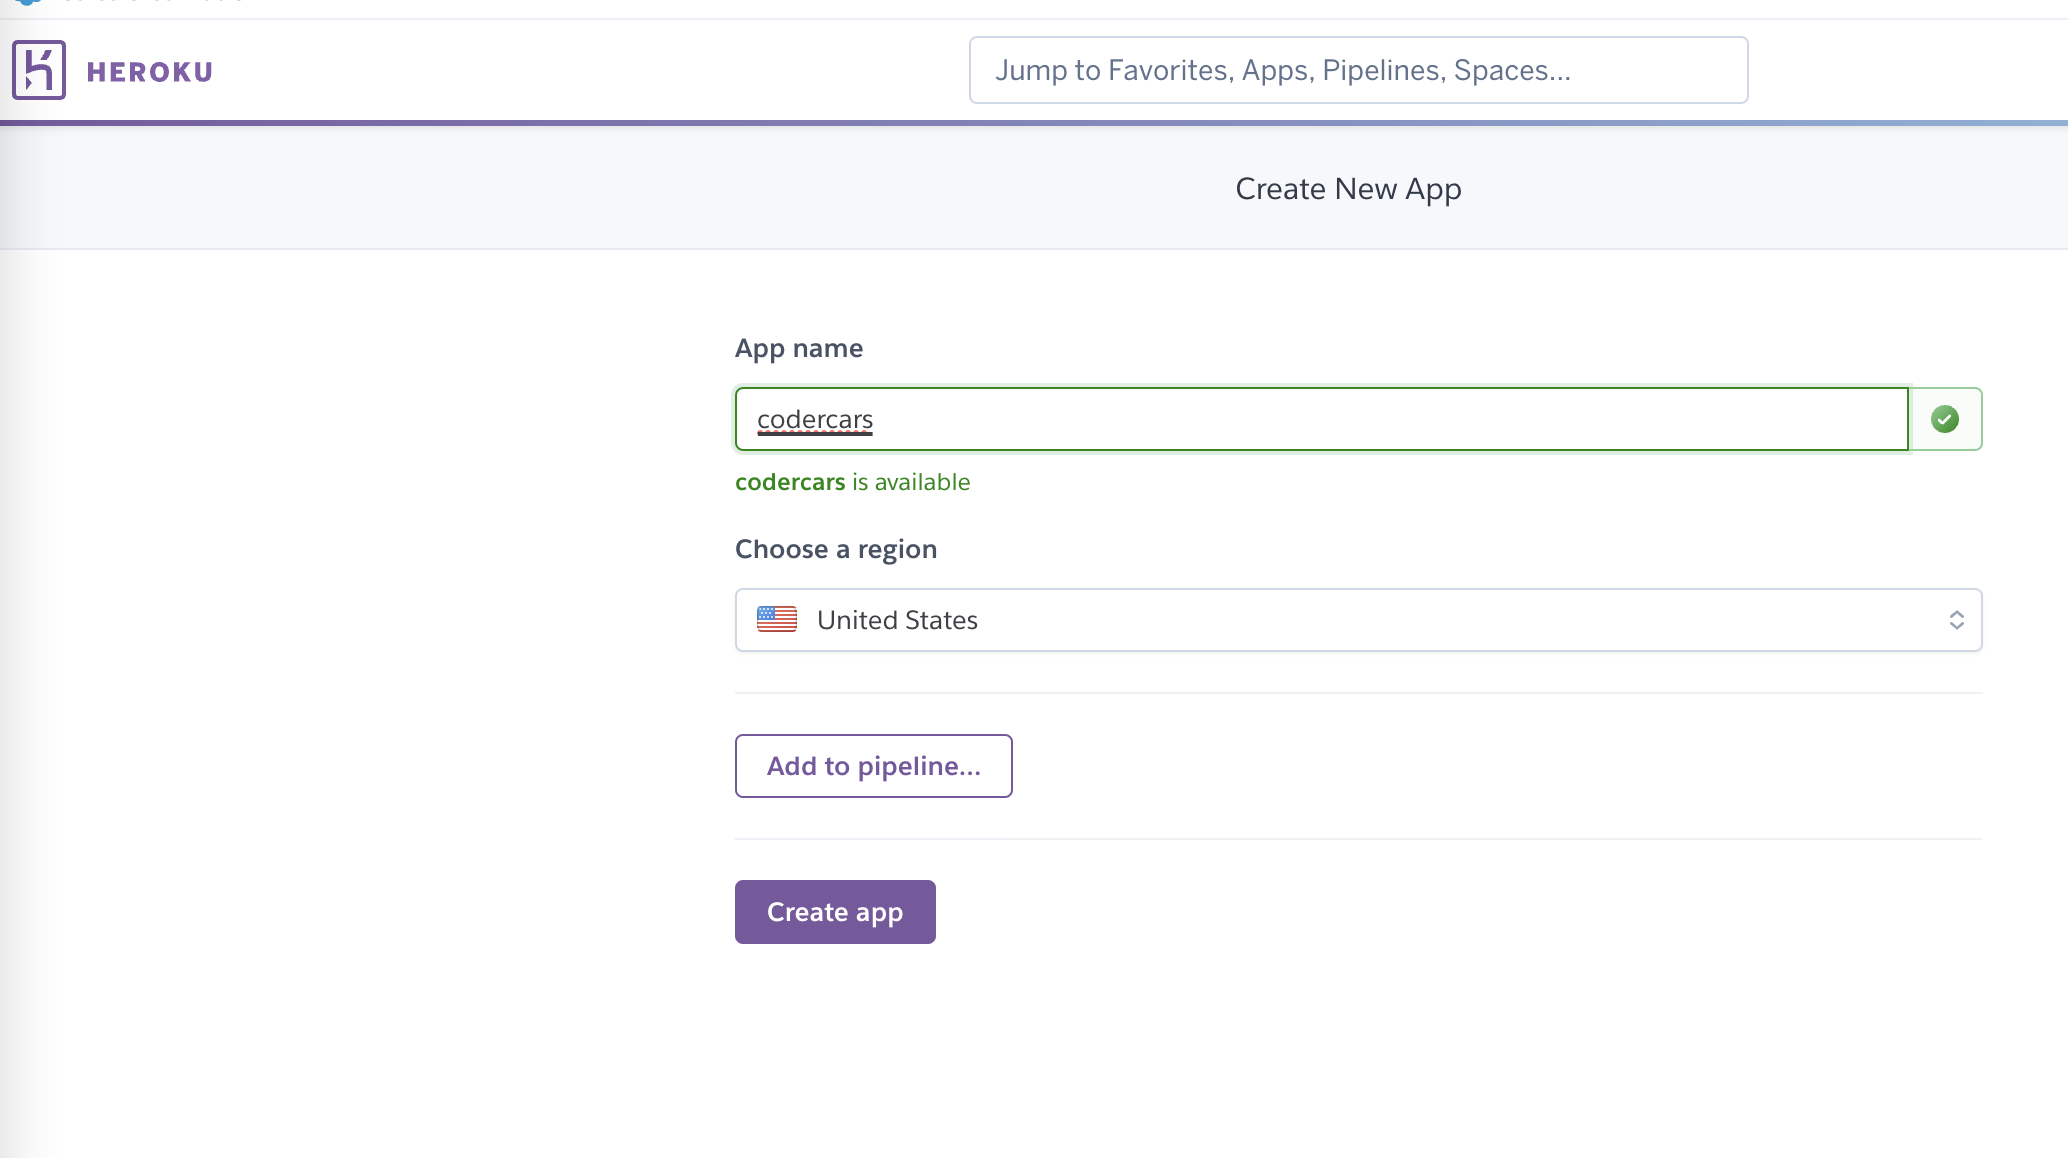The height and width of the screenshot is (1158, 2068).
Task: Click the Heroku logo icon
Action: [39, 70]
